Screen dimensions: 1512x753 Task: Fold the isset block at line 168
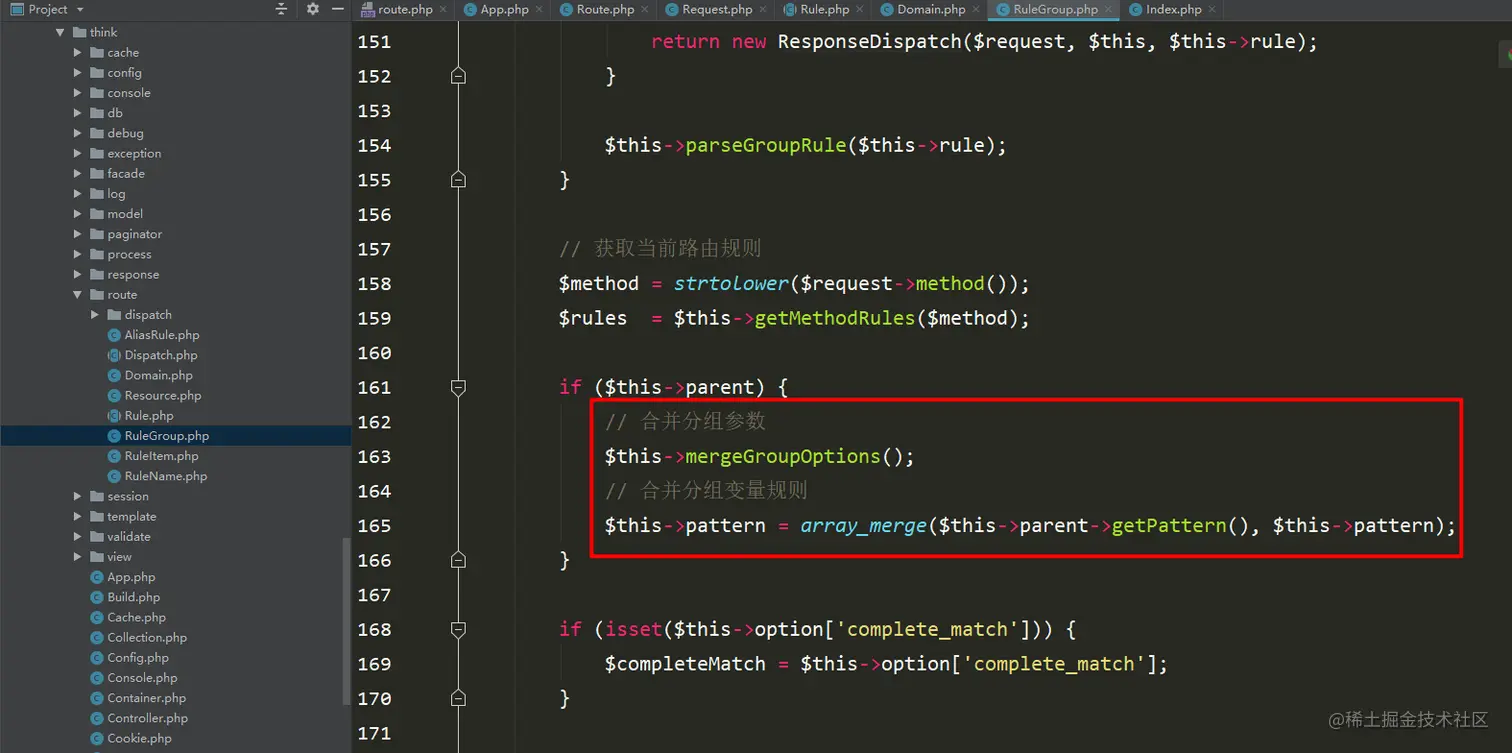point(458,629)
